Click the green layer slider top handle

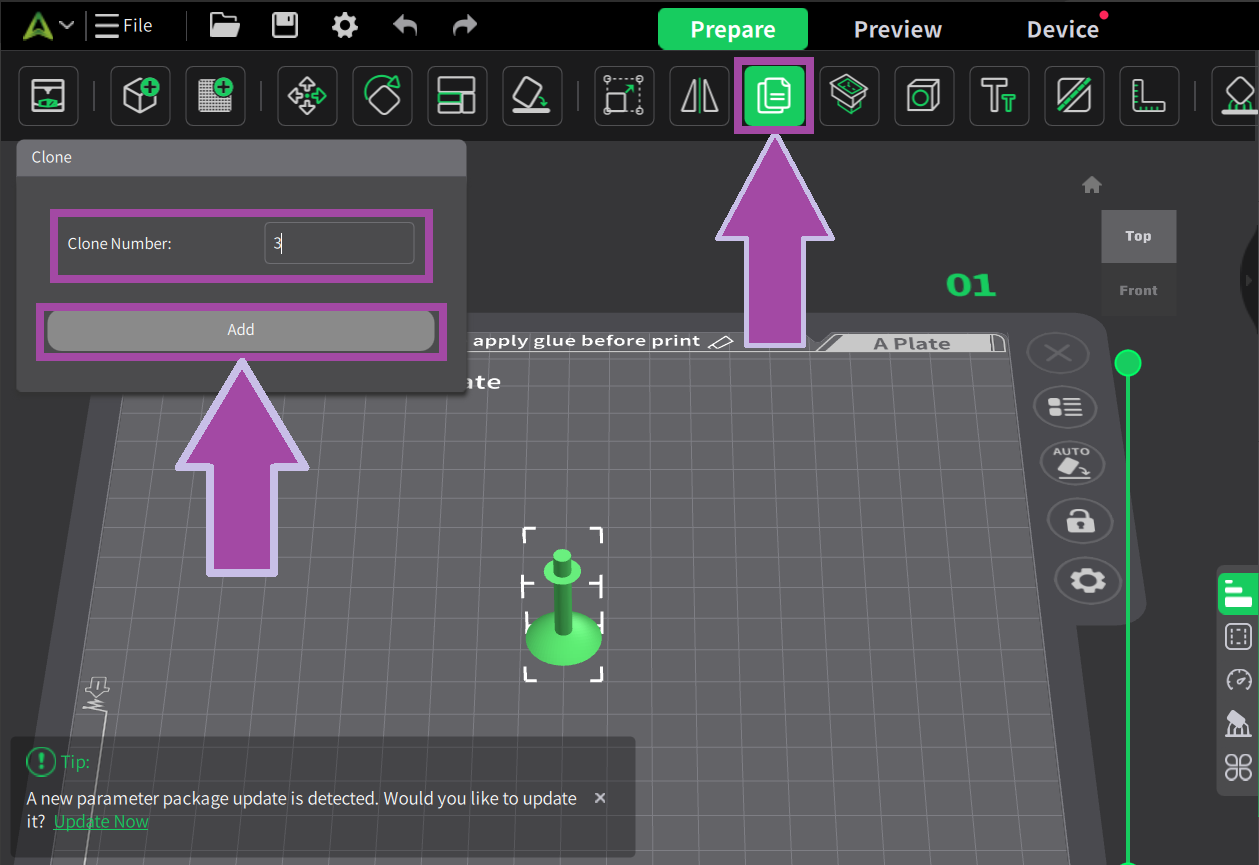click(x=1127, y=362)
